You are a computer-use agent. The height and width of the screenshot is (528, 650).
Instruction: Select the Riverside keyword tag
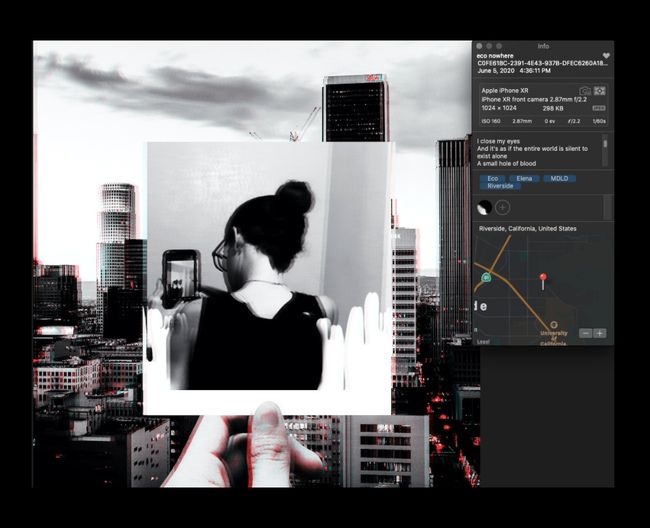coord(500,186)
